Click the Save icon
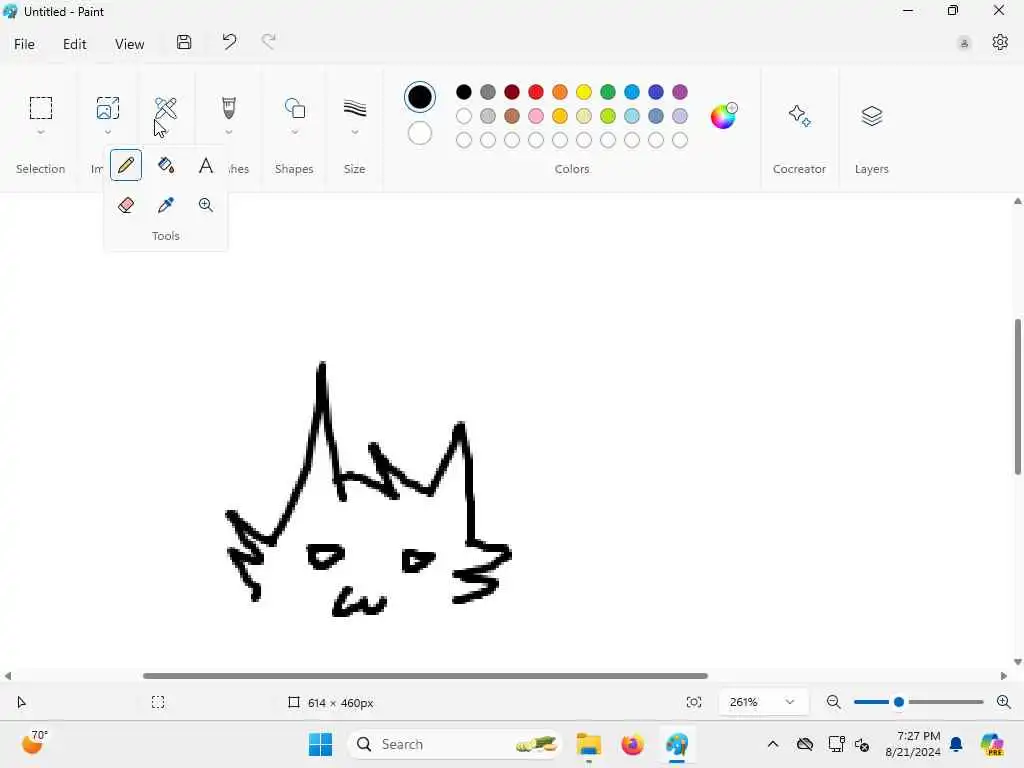The width and height of the screenshot is (1024, 768). [x=184, y=42]
